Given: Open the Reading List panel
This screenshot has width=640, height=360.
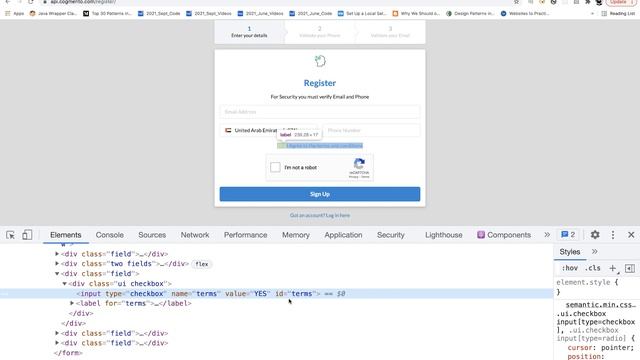Looking at the screenshot, I should pos(618,13).
